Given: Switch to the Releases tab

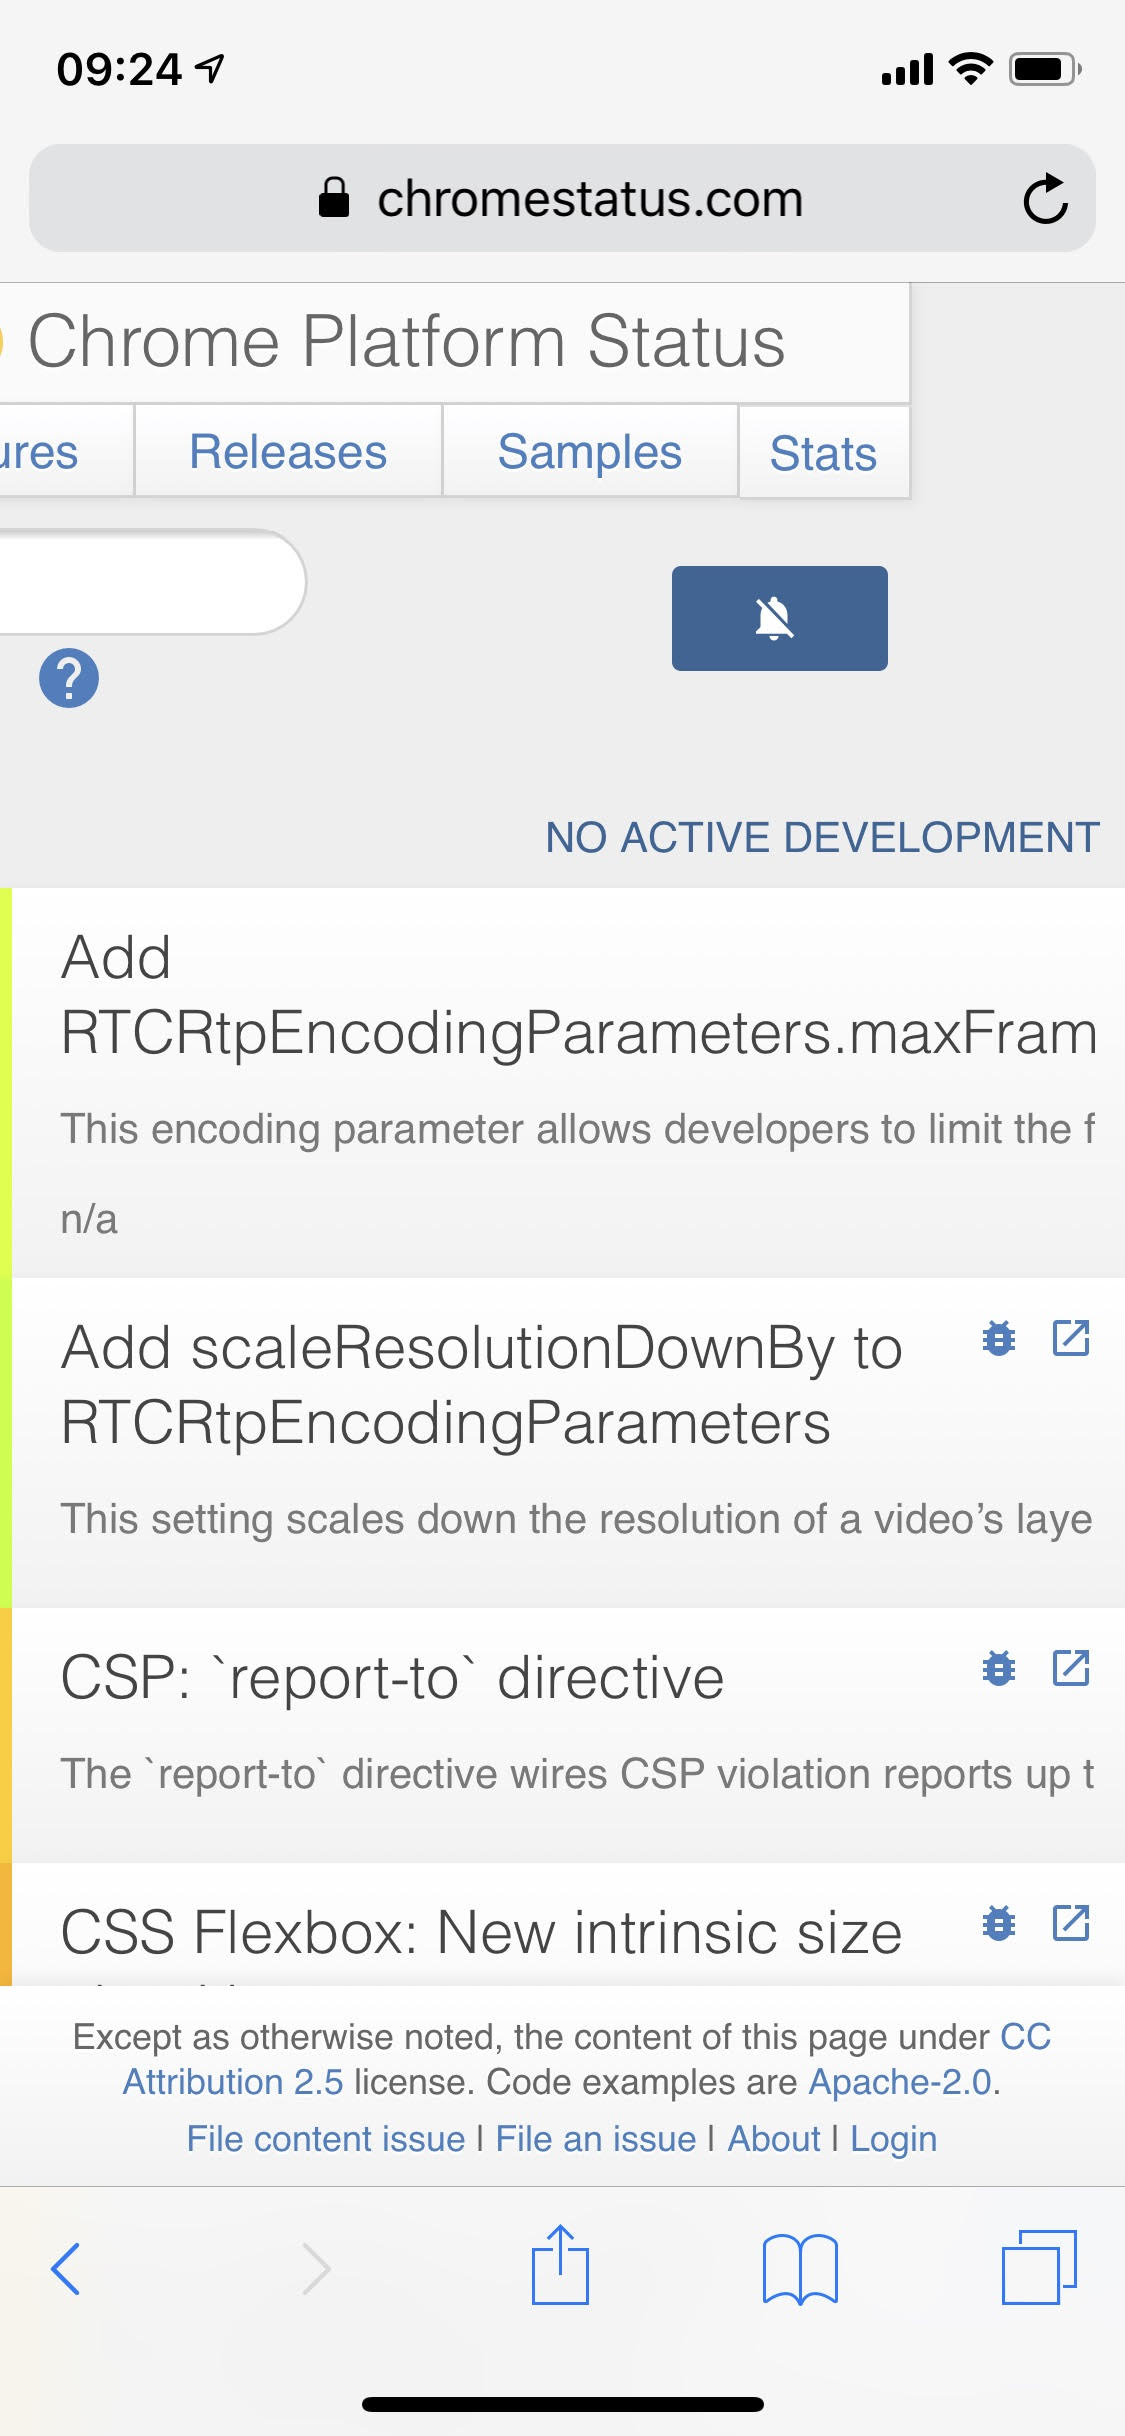Looking at the screenshot, I should click(x=288, y=452).
